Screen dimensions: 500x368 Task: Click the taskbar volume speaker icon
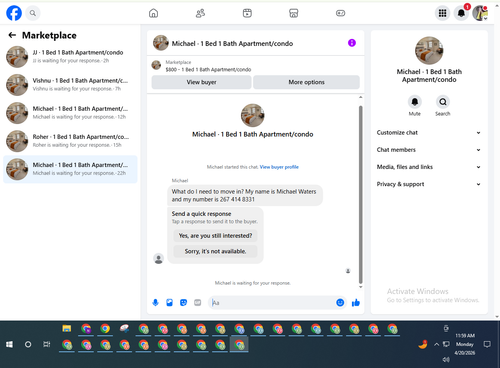click(446, 359)
